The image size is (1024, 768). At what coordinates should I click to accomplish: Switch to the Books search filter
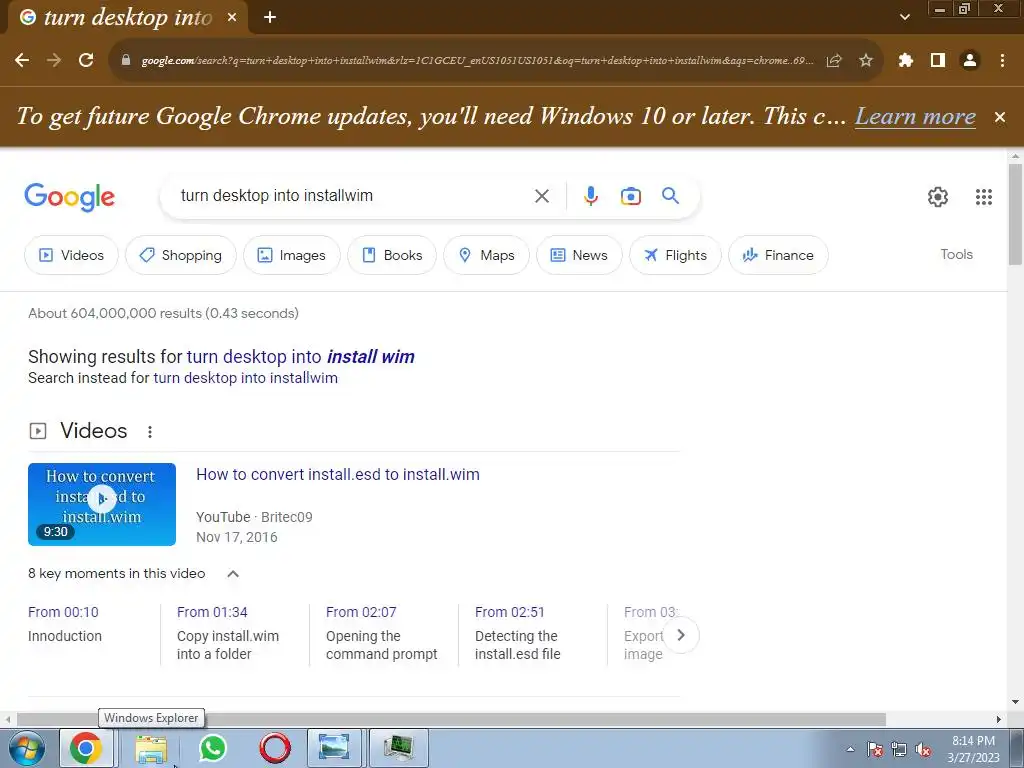(392, 255)
